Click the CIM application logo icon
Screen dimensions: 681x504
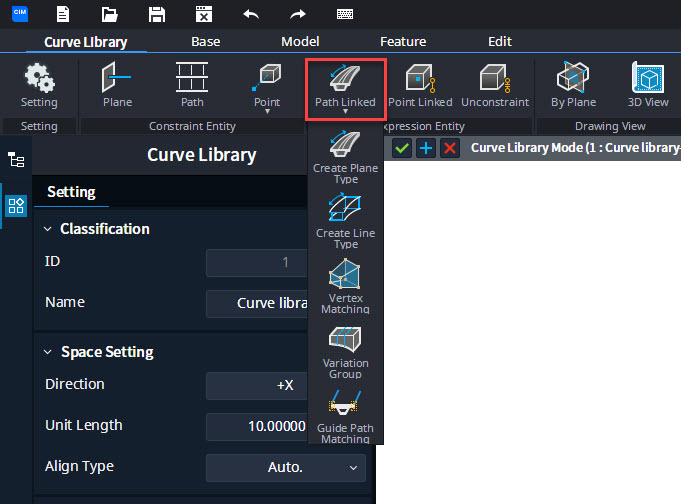[x=20, y=13]
